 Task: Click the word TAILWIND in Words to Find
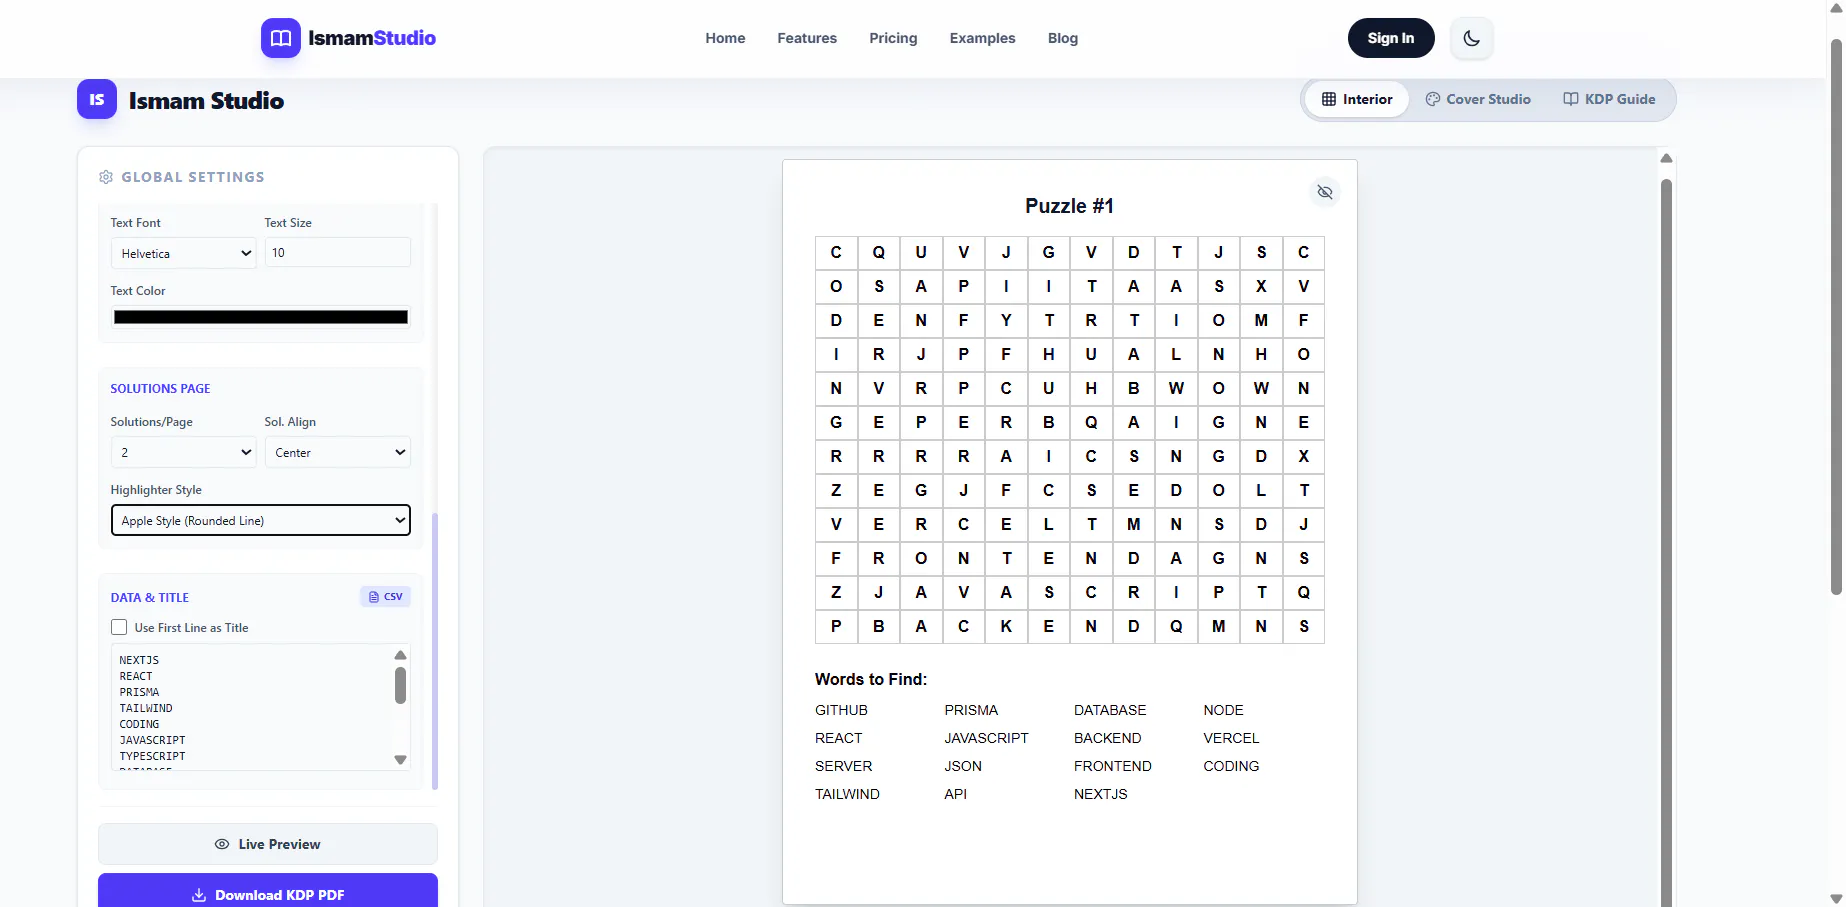click(x=847, y=794)
